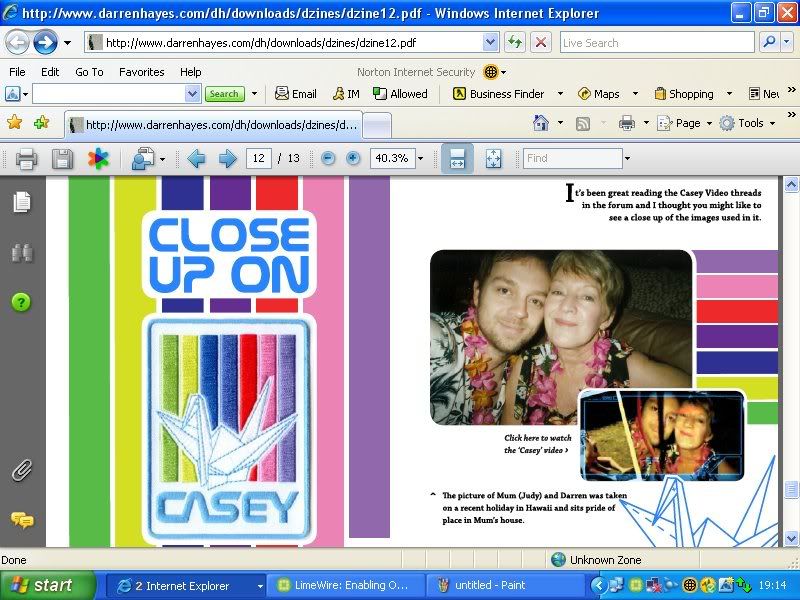Click the vertical scrollbar thumb
The image size is (800, 600).
coord(791,490)
